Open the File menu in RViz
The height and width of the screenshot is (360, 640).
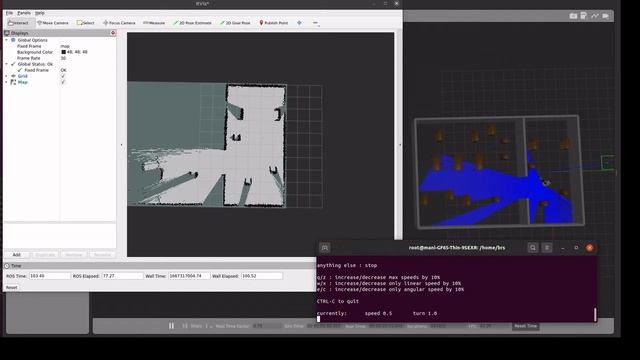tap(9, 13)
